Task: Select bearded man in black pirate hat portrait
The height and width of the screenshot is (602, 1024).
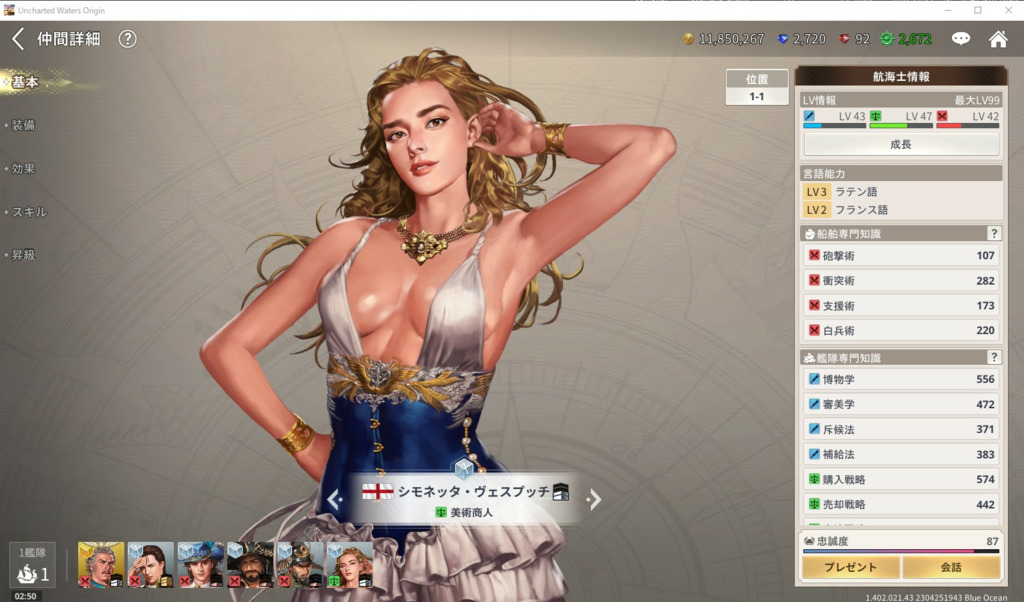Action: (x=250, y=565)
